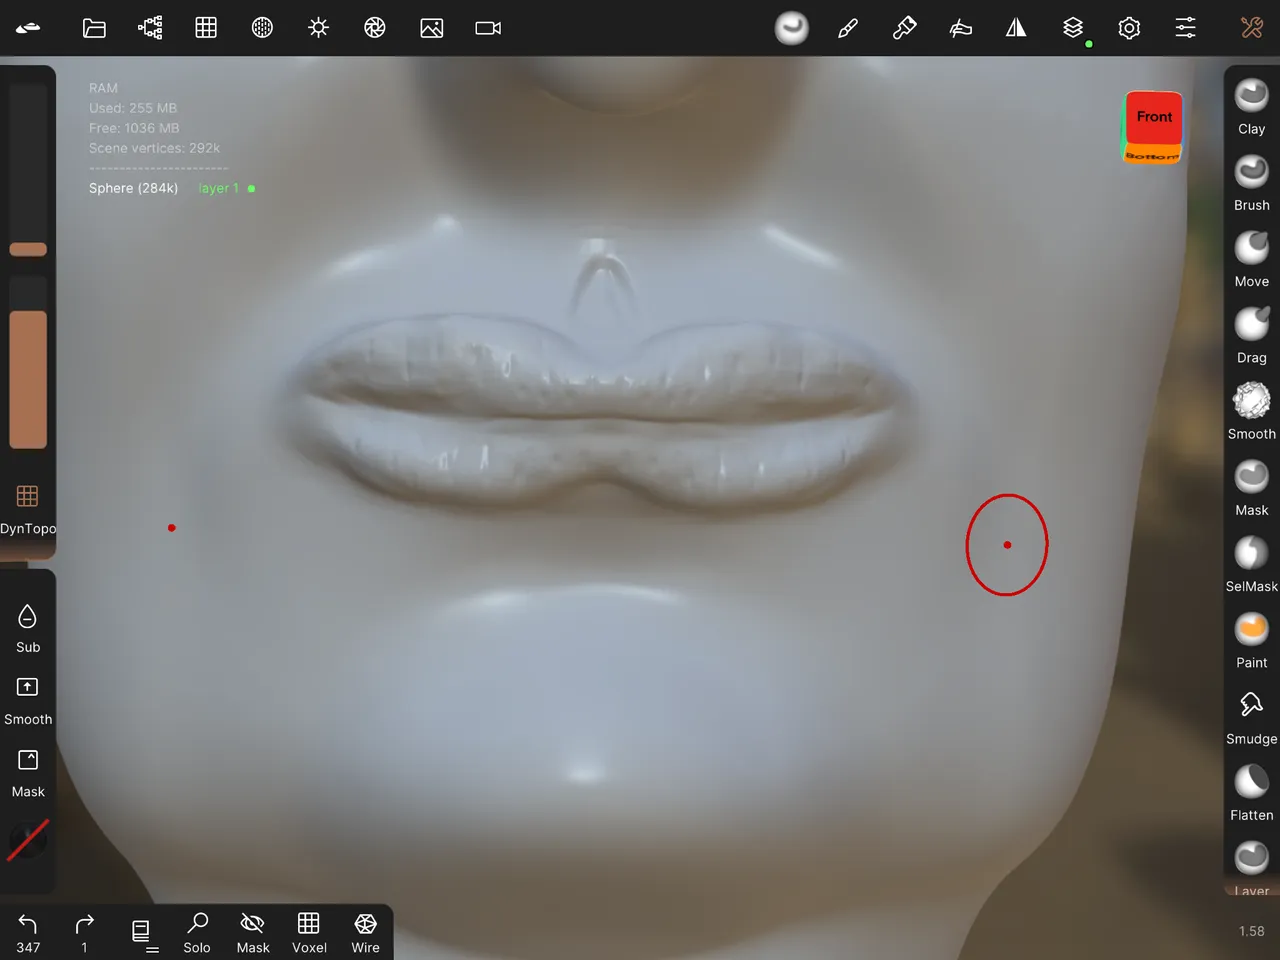This screenshot has height=960, width=1280.
Task: Toggle Solo mode
Action: pos(197,933)
